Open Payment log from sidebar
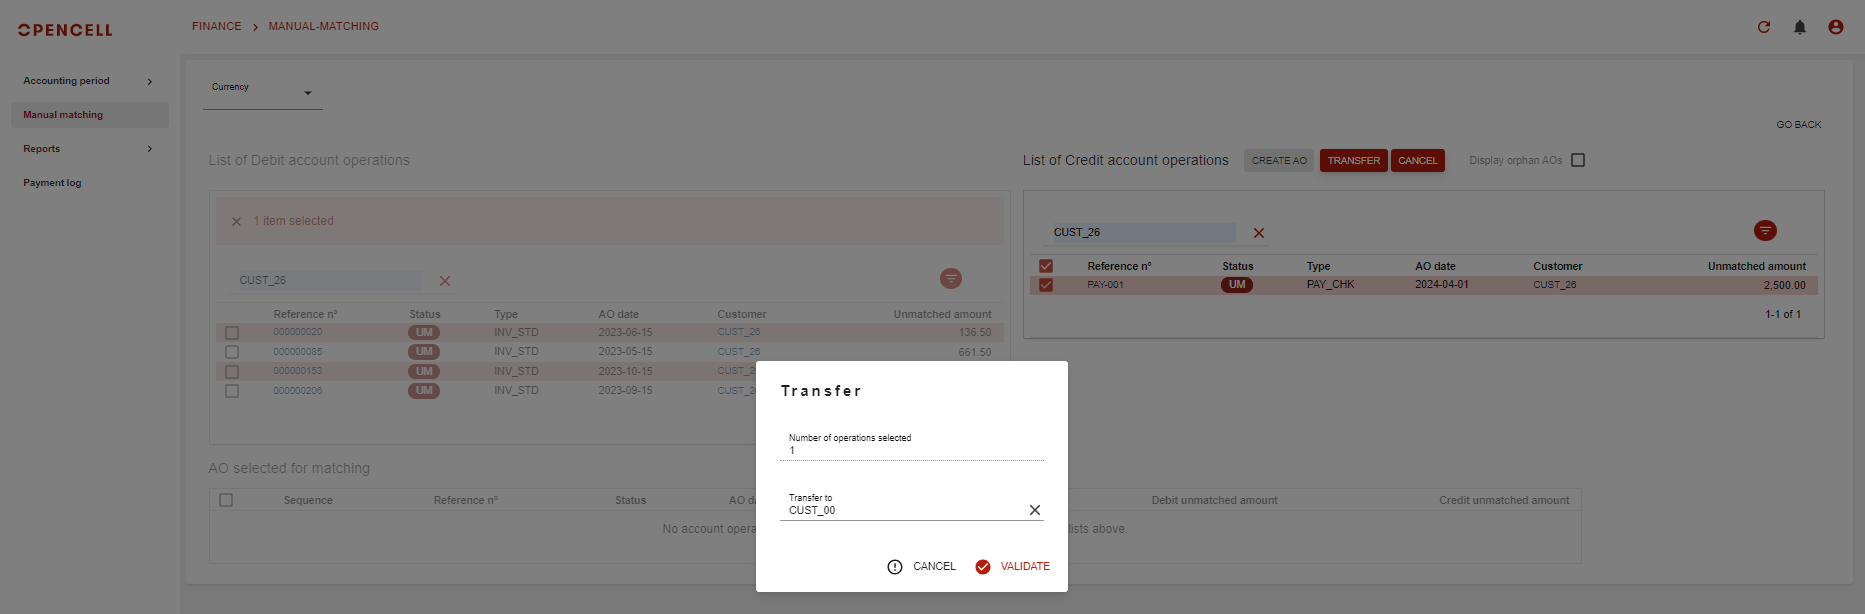Screen dimensions: 1865x614 point(53,183)
